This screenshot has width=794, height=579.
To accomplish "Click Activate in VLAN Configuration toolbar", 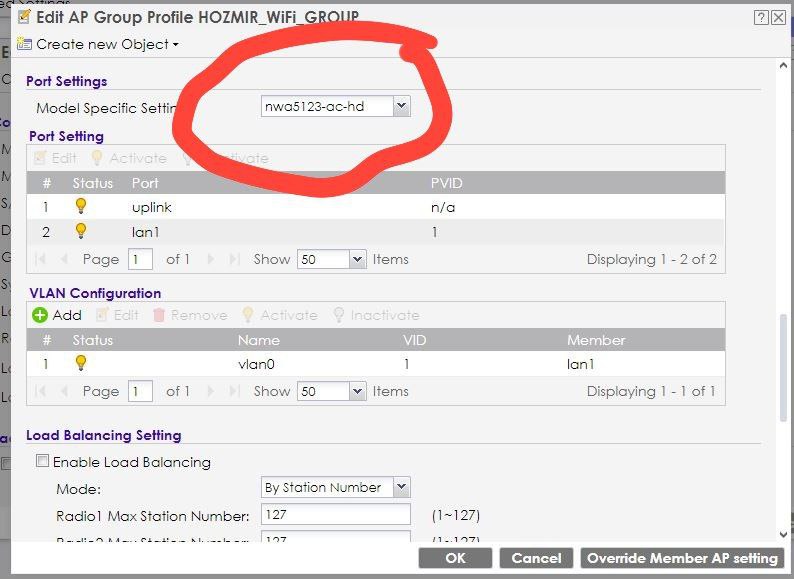I will click(x=280, y=315).
